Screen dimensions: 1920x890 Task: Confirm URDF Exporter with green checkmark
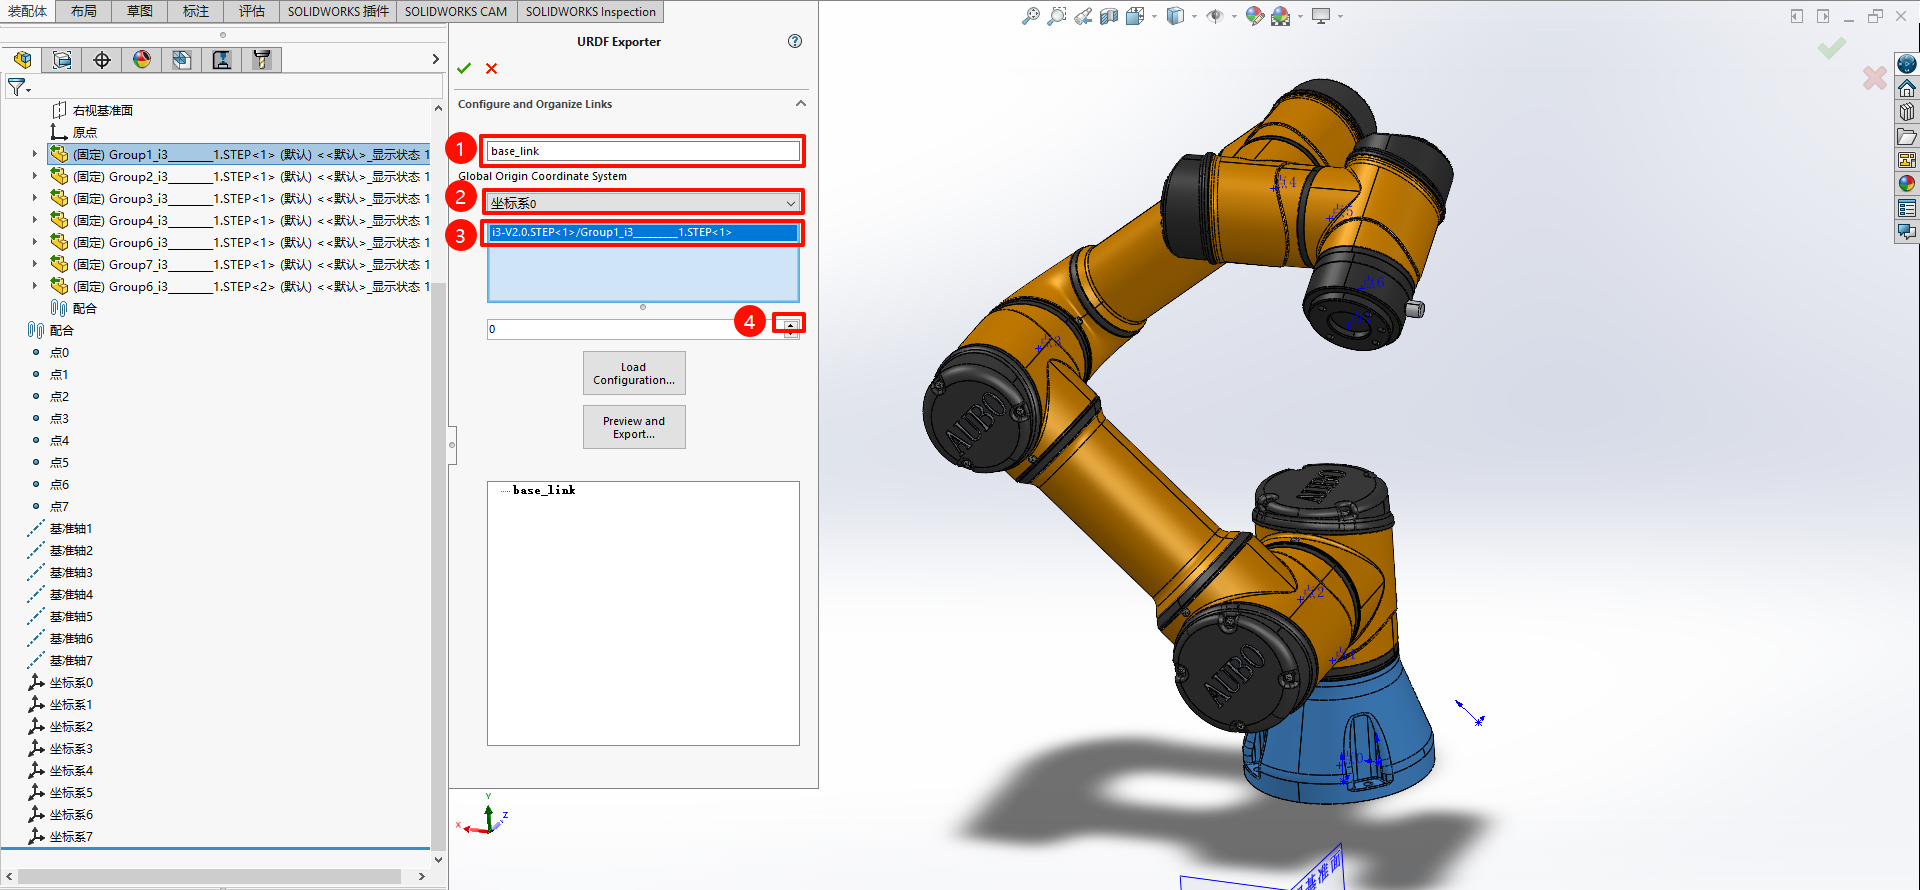click(x=464, y=68)
